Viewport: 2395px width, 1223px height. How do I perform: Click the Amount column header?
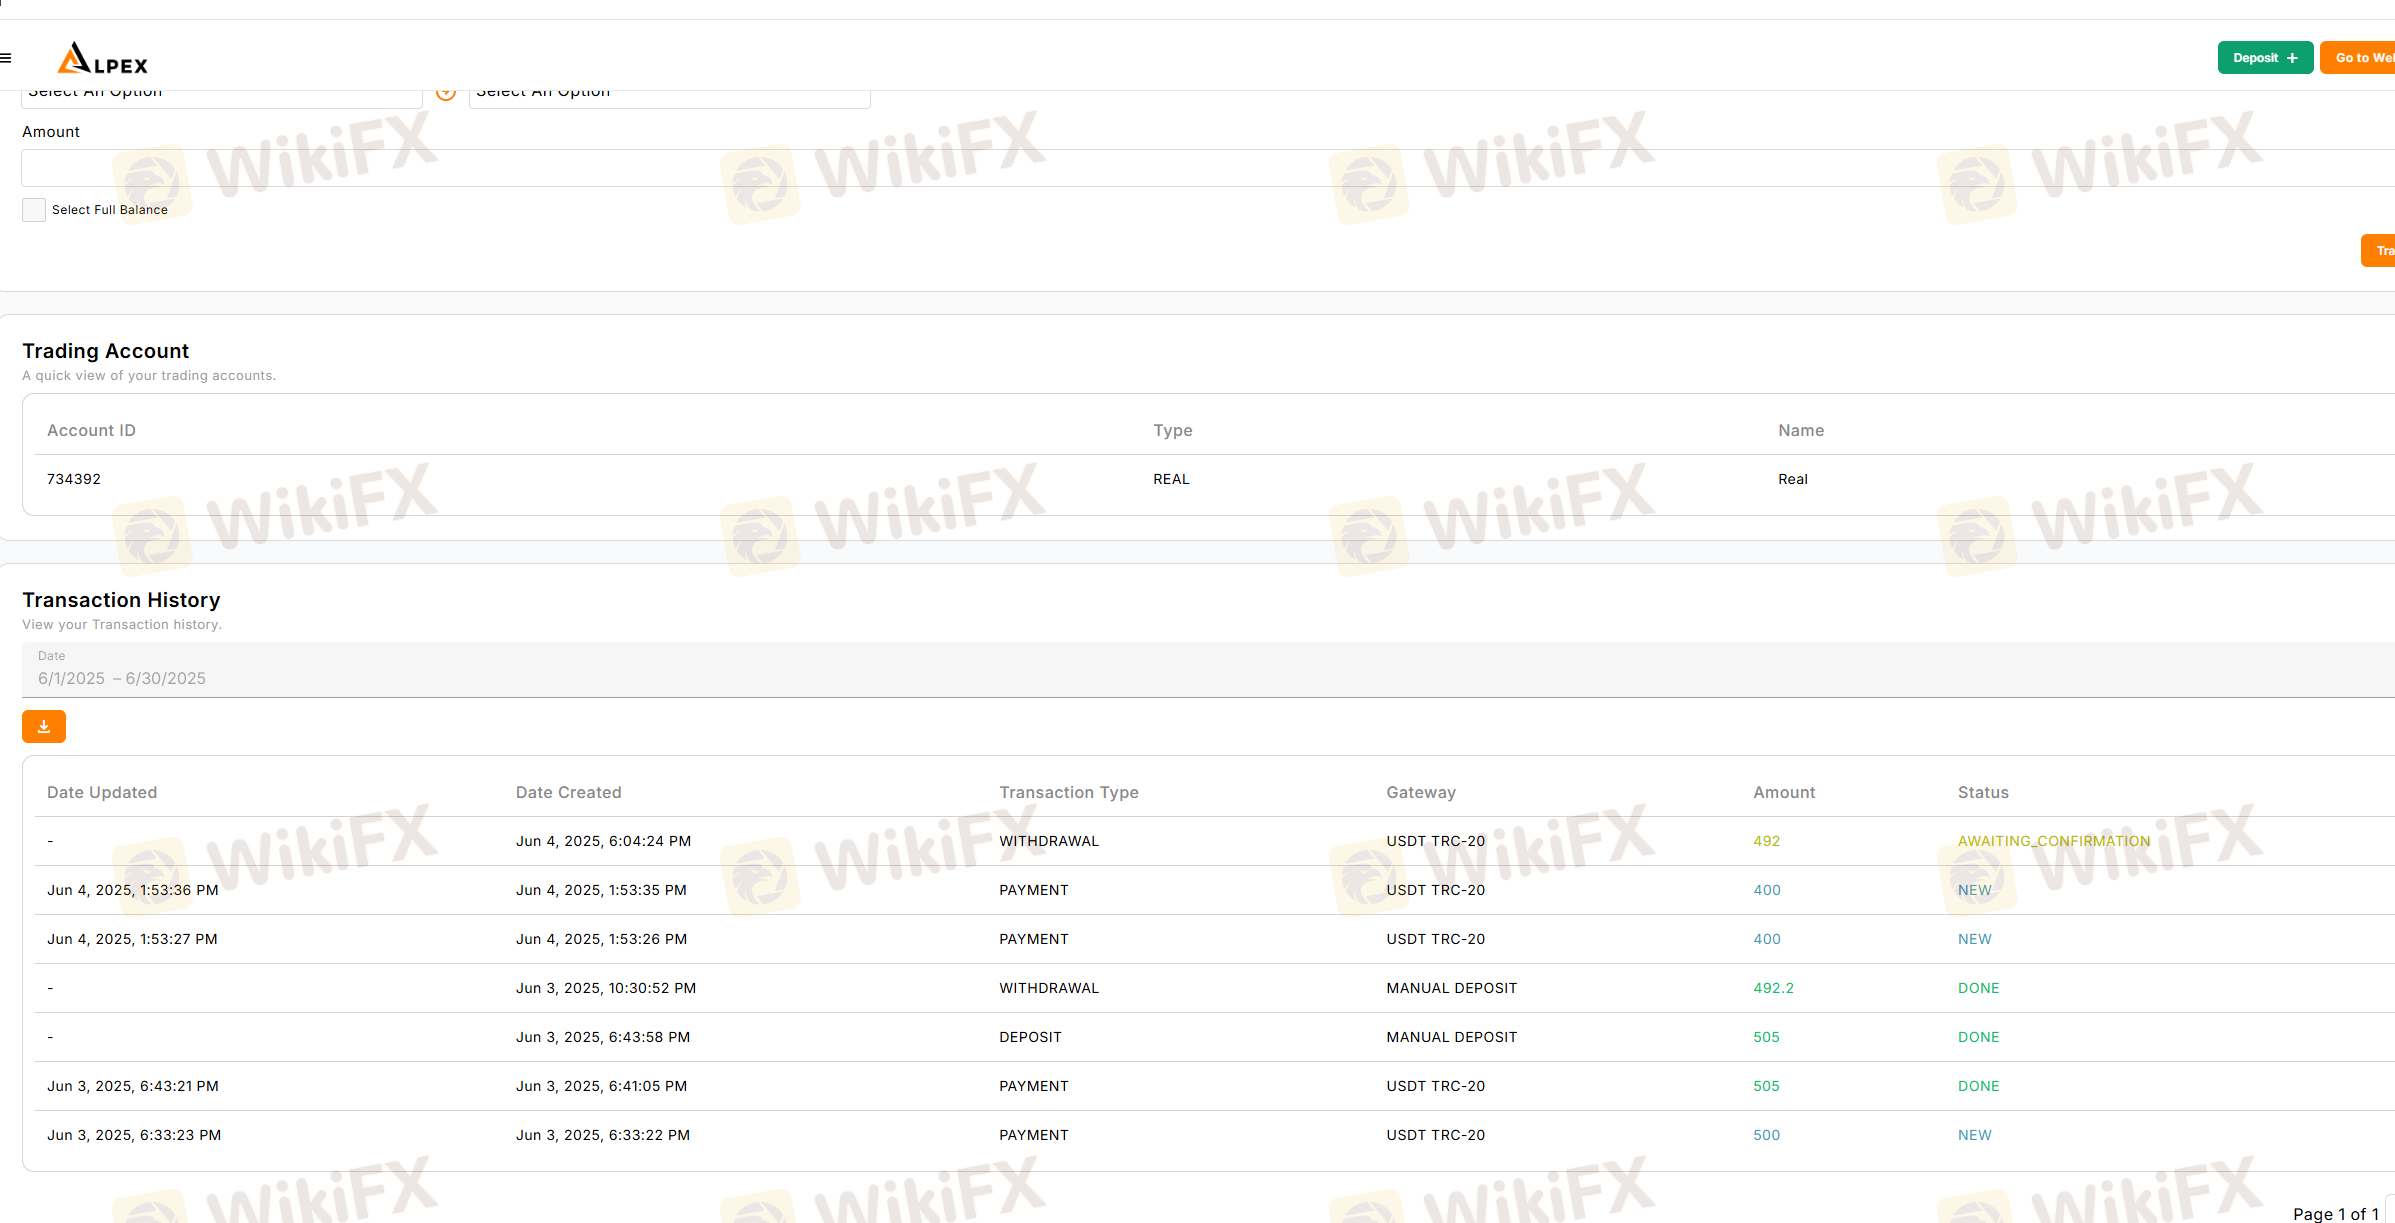(x=1783, y=792)
